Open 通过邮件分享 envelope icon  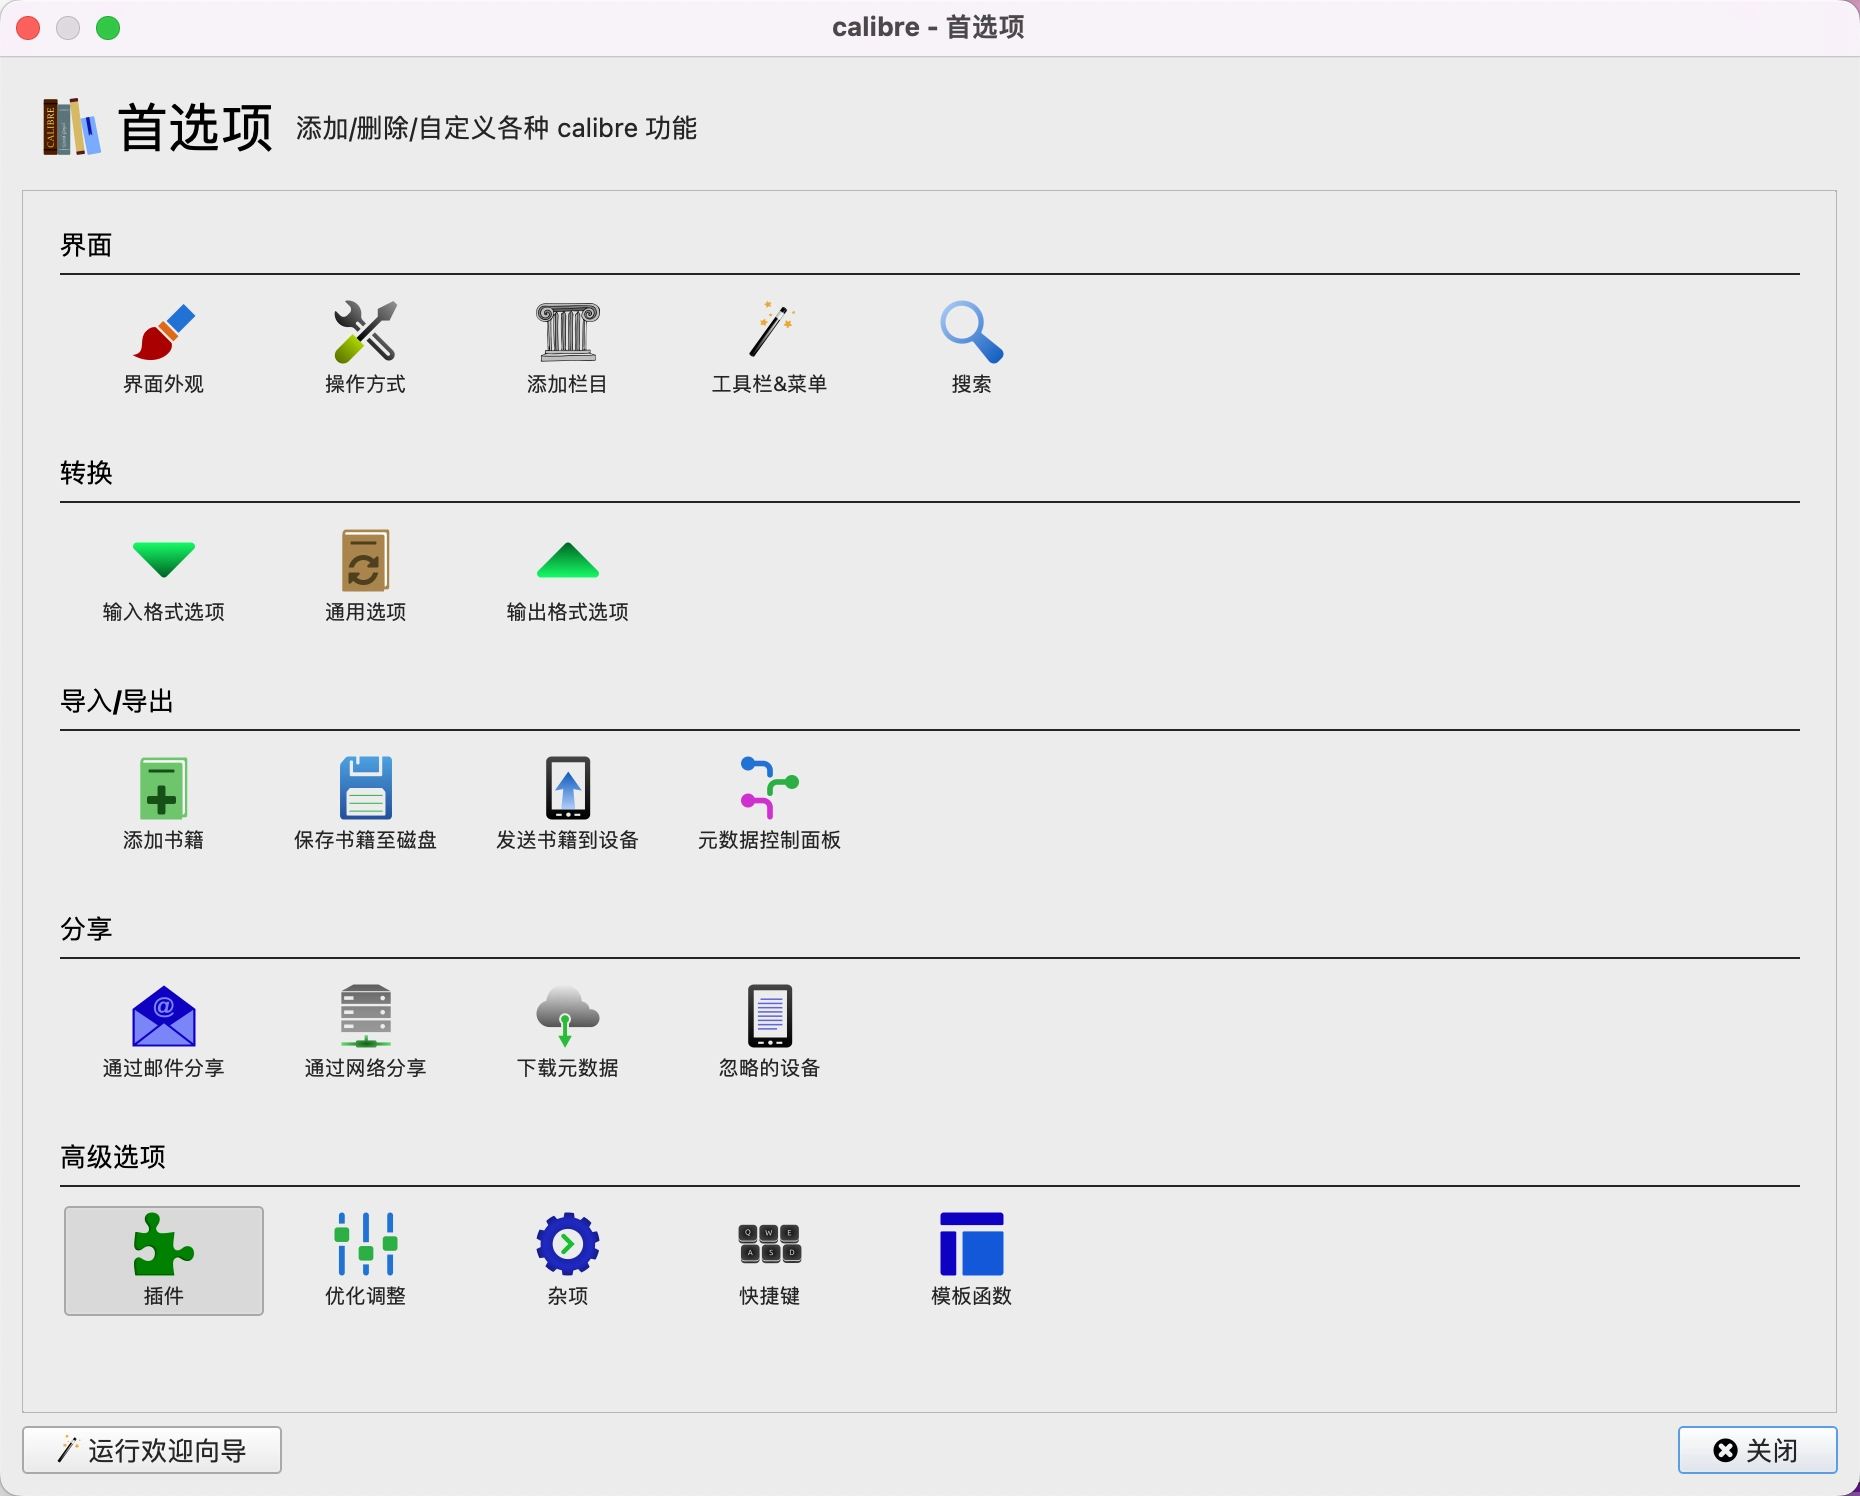(164, 1032)
